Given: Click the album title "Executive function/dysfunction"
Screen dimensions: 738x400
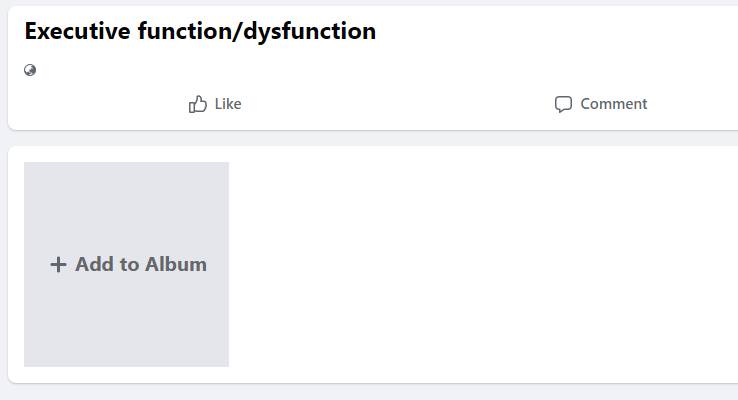Looking at the screenshot, I should pyautogui.click(x=200, y=31).
